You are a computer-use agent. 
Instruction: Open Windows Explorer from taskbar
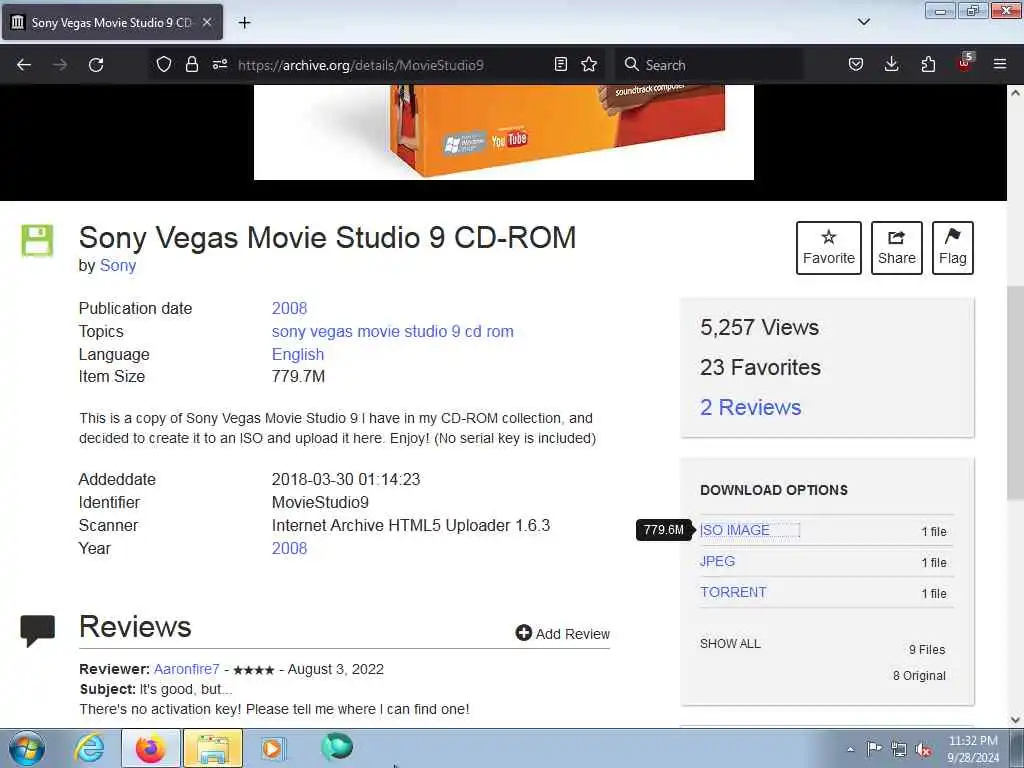point(213,748)
